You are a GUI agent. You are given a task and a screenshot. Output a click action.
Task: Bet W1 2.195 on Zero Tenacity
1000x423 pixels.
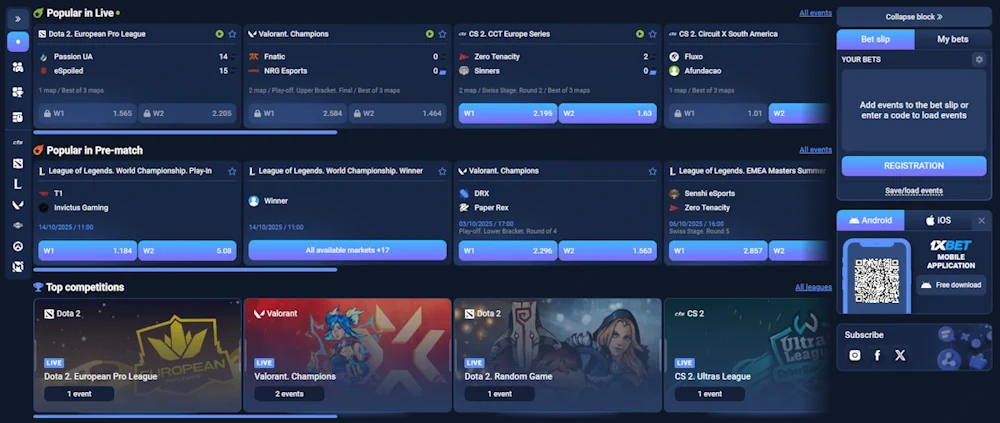pyautogui.click(x=508, y=114)
